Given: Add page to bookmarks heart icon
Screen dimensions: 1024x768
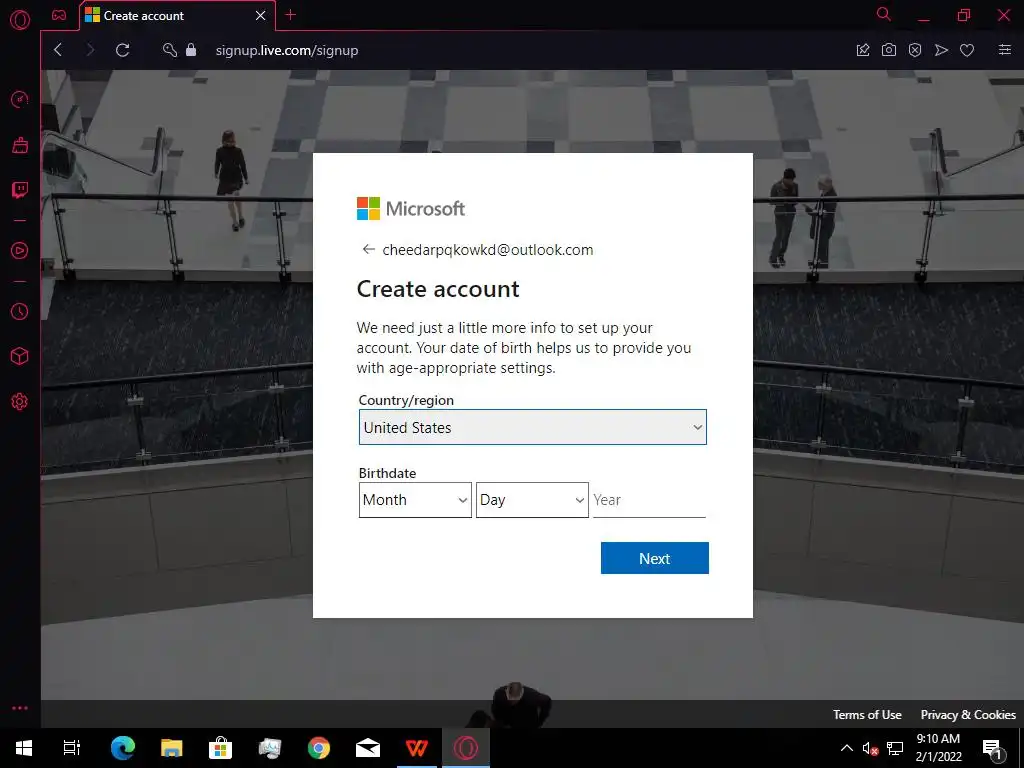Looking at the screenshot, I should point(967,50).
